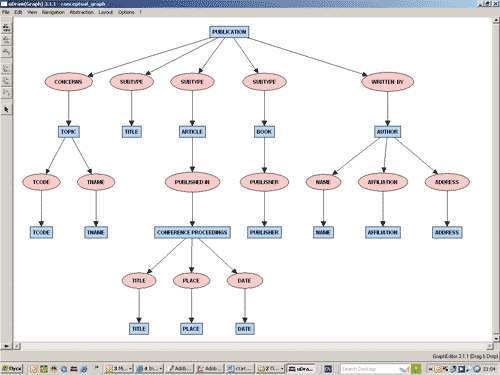
Task: Open the ? help menu
Action: (140, 12)
